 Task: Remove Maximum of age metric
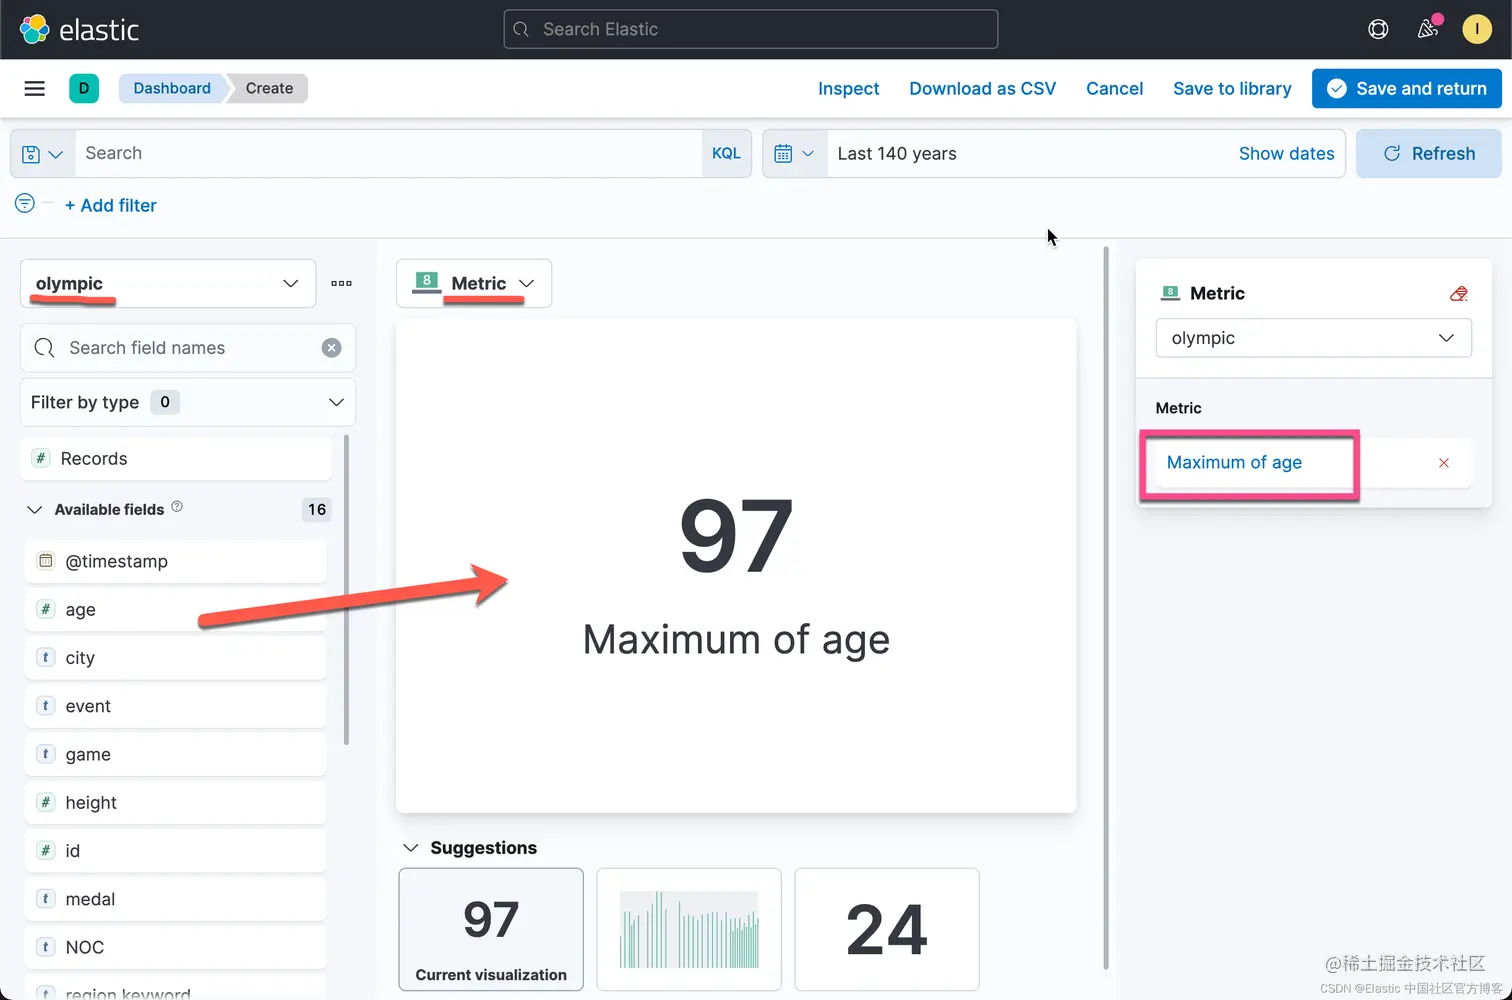point(1444,463)
